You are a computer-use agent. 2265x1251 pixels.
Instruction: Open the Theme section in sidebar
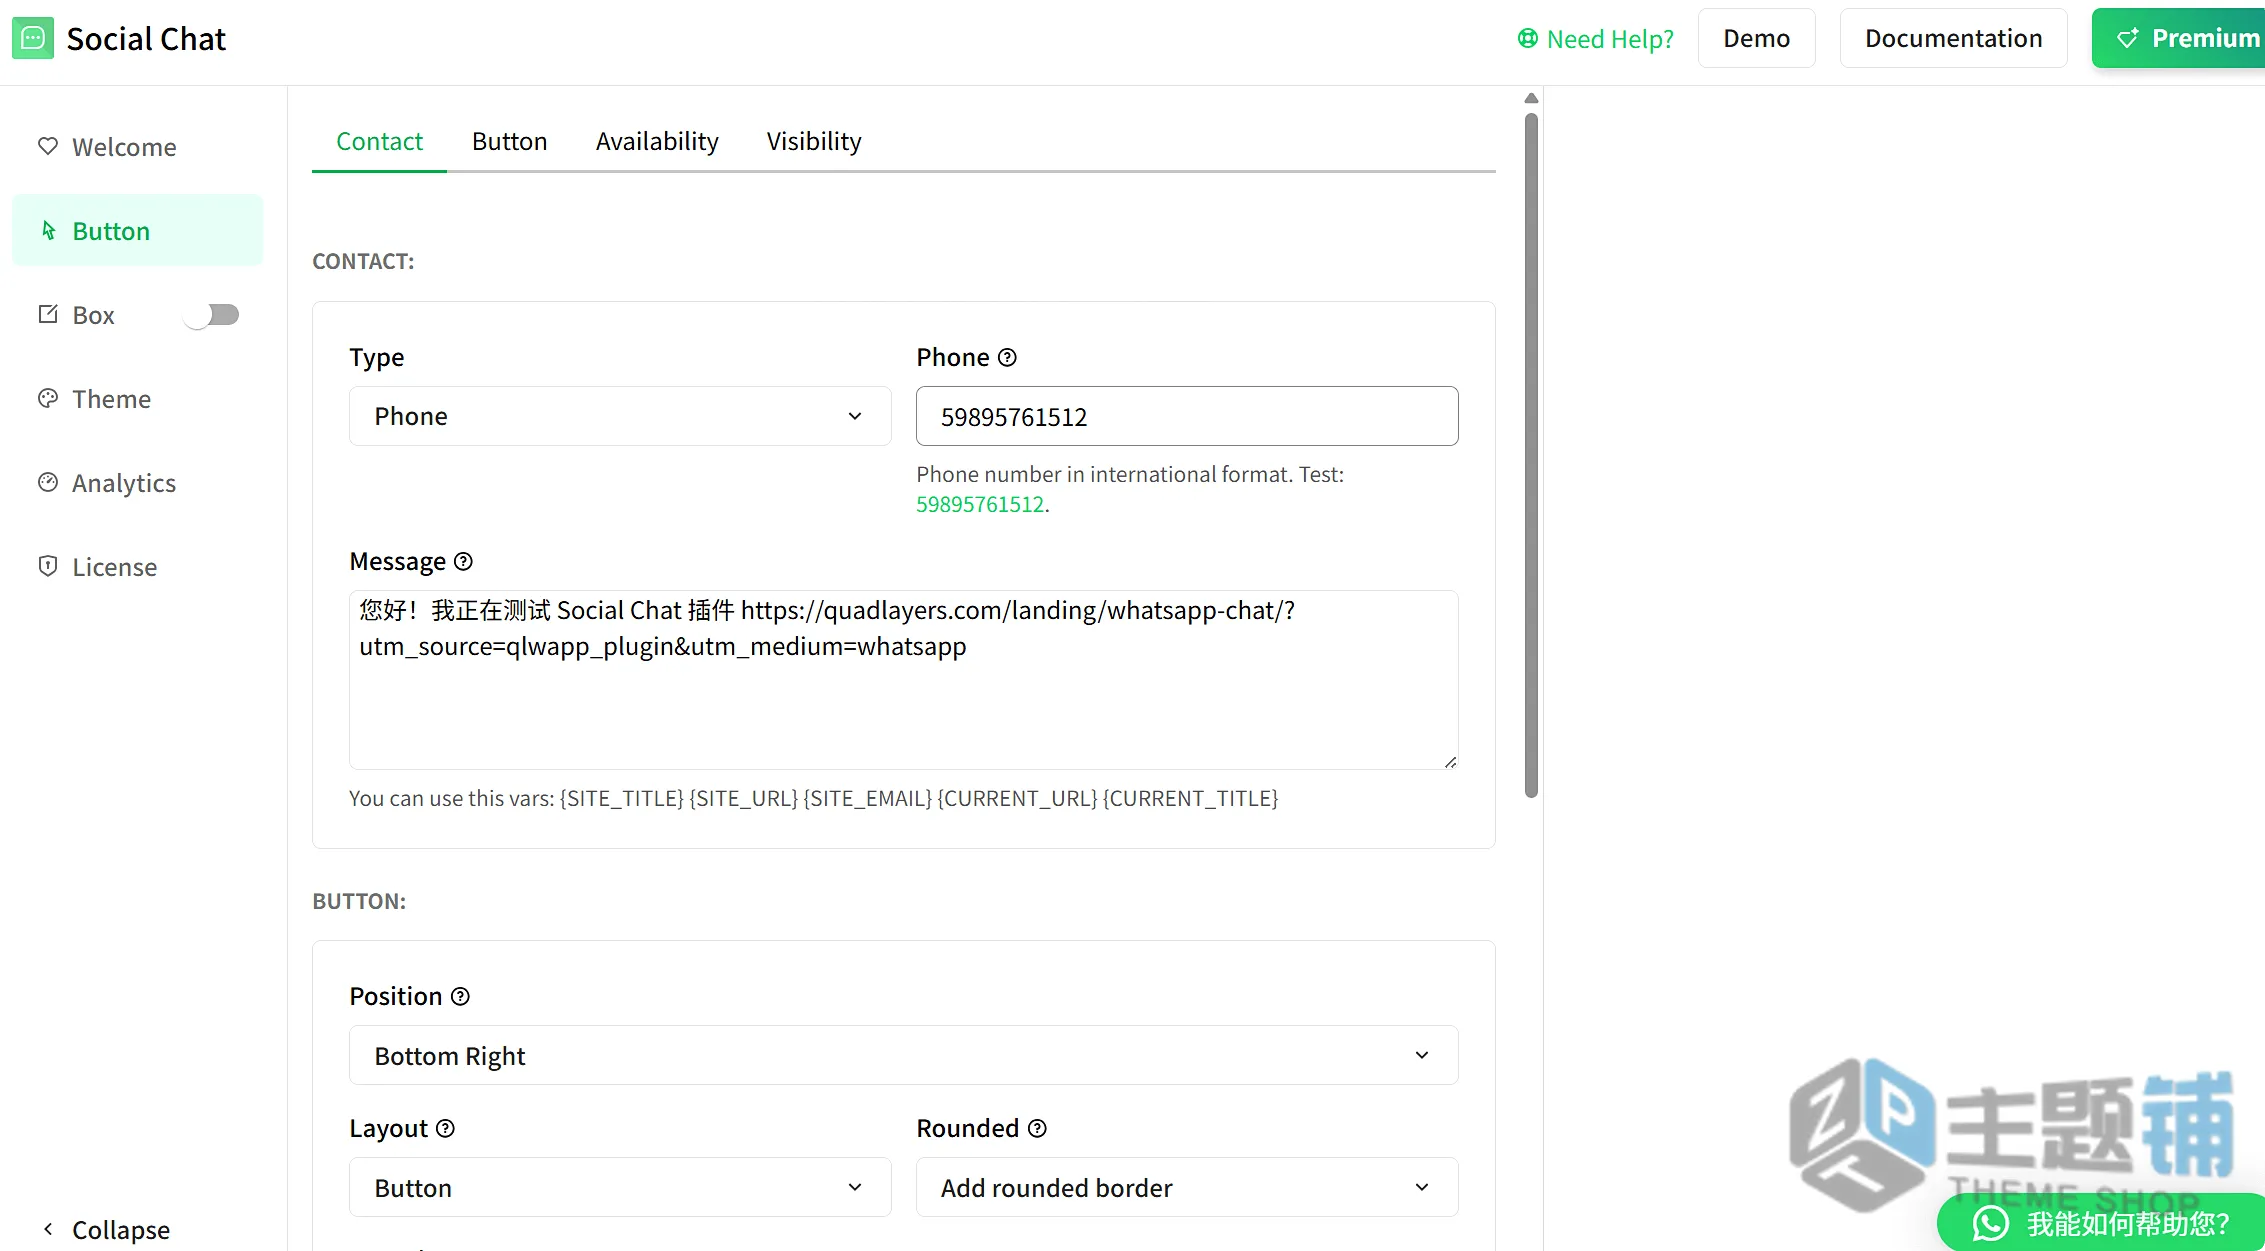click(138, 398)
